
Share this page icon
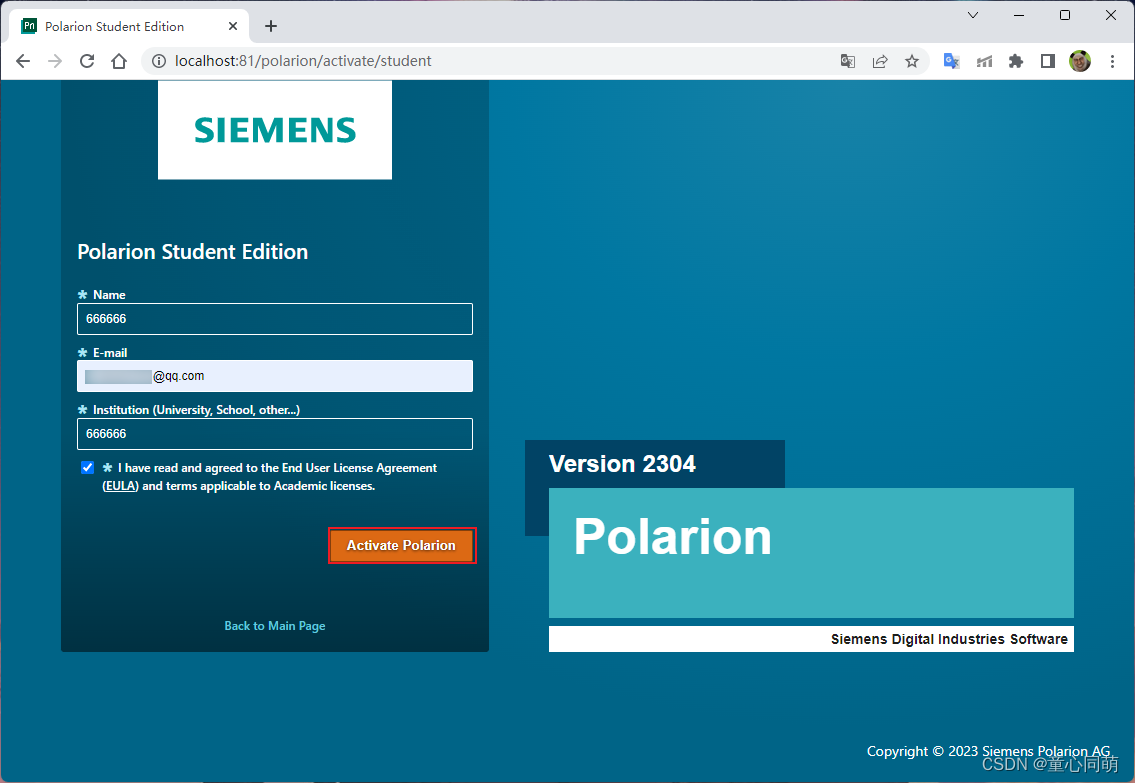pyautogui.click(x=879, y=62)
